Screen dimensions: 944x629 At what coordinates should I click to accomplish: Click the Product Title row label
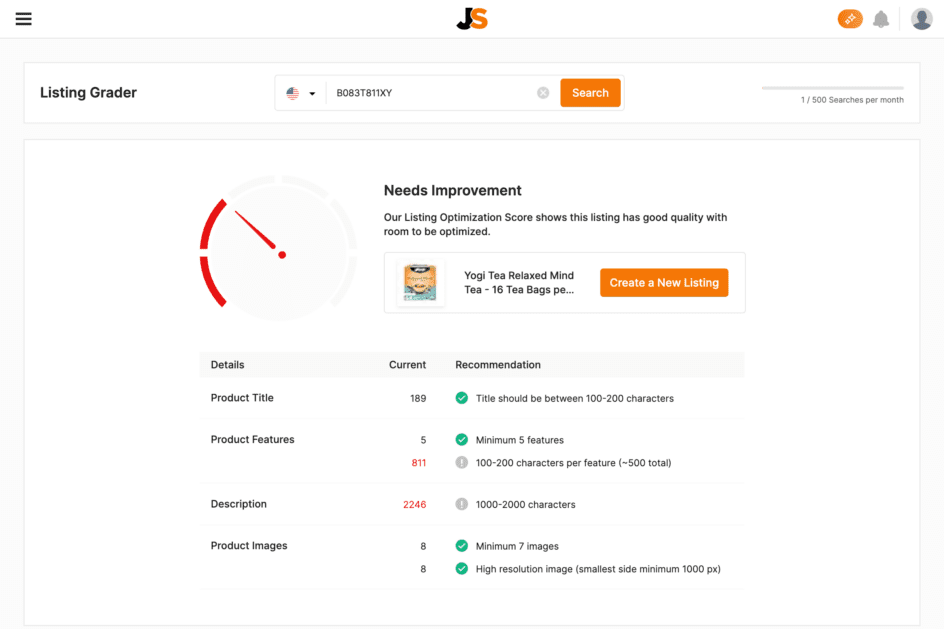tap(242, 398)
